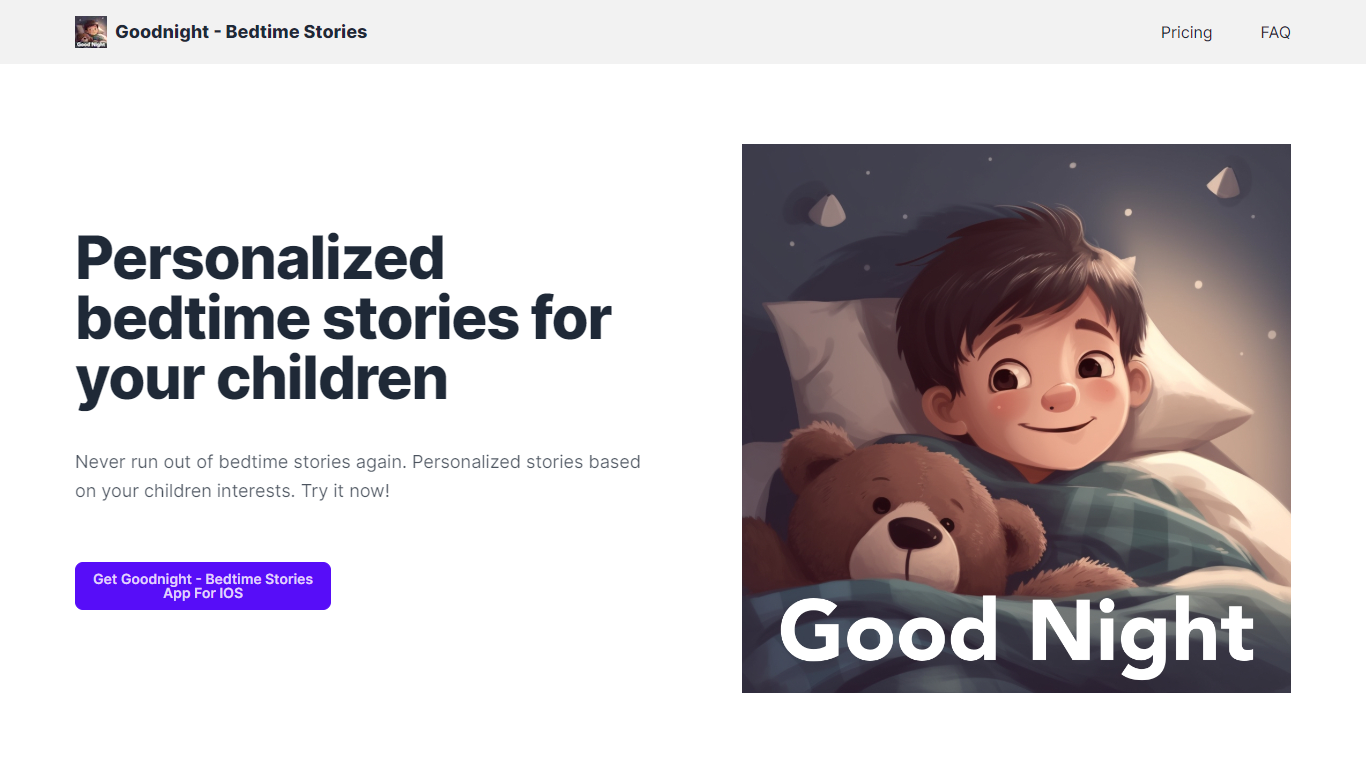Click 'your children' in the main headline

[x=261, y=378]
